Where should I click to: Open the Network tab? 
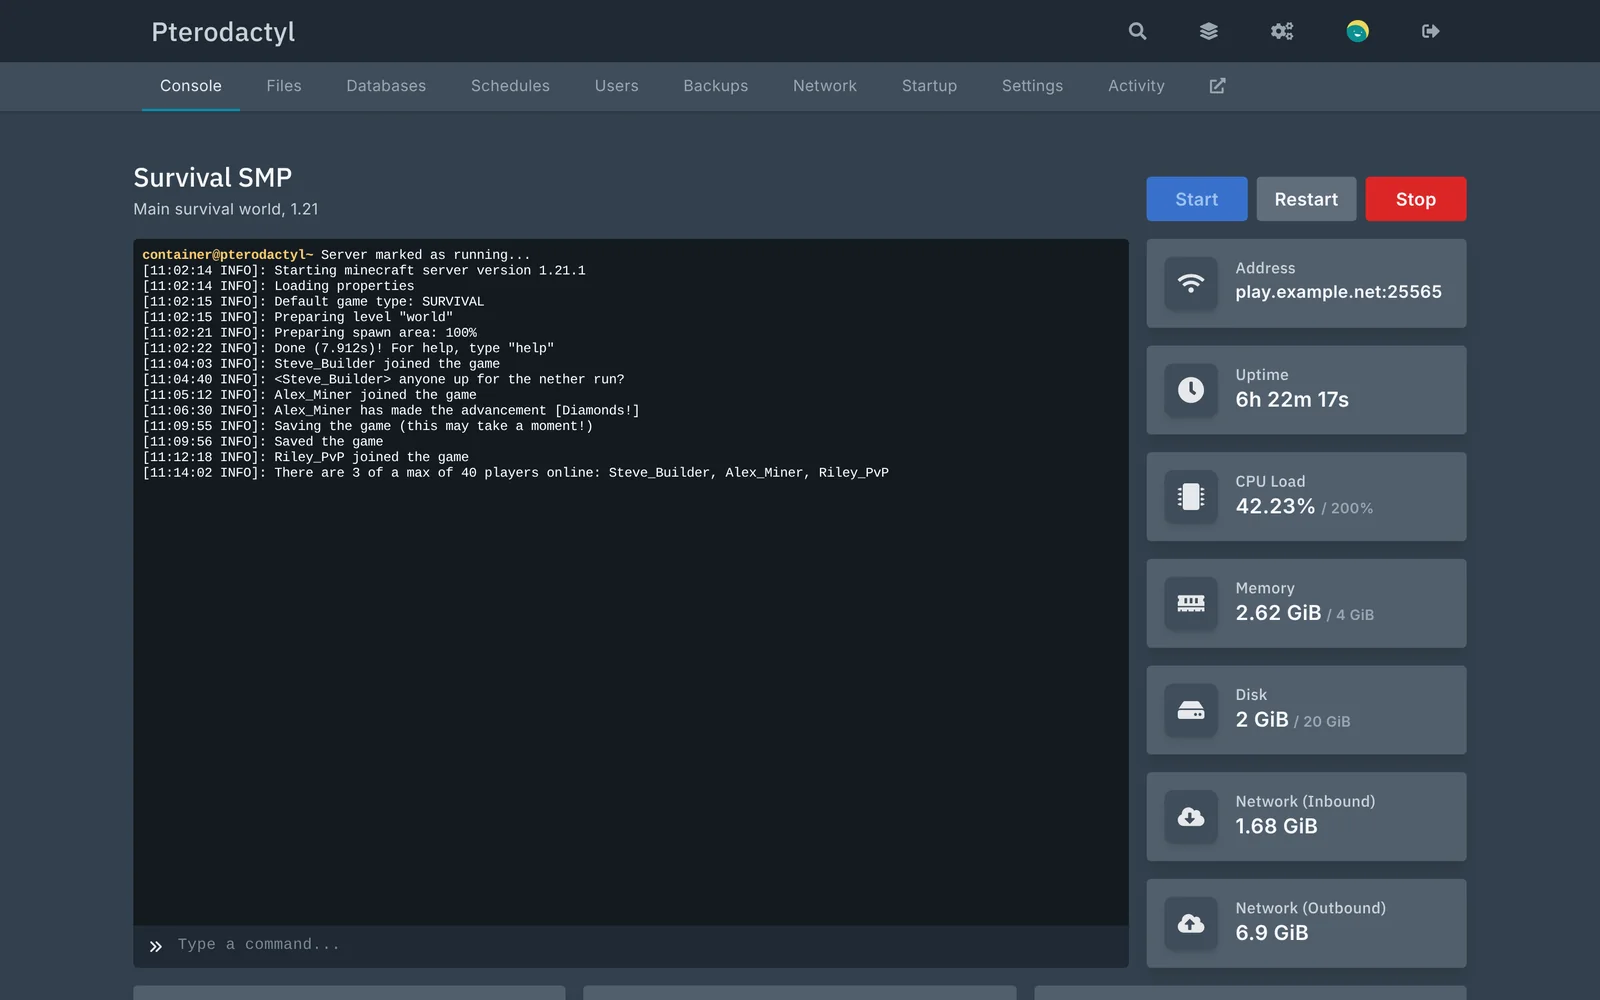coord(825,86)
